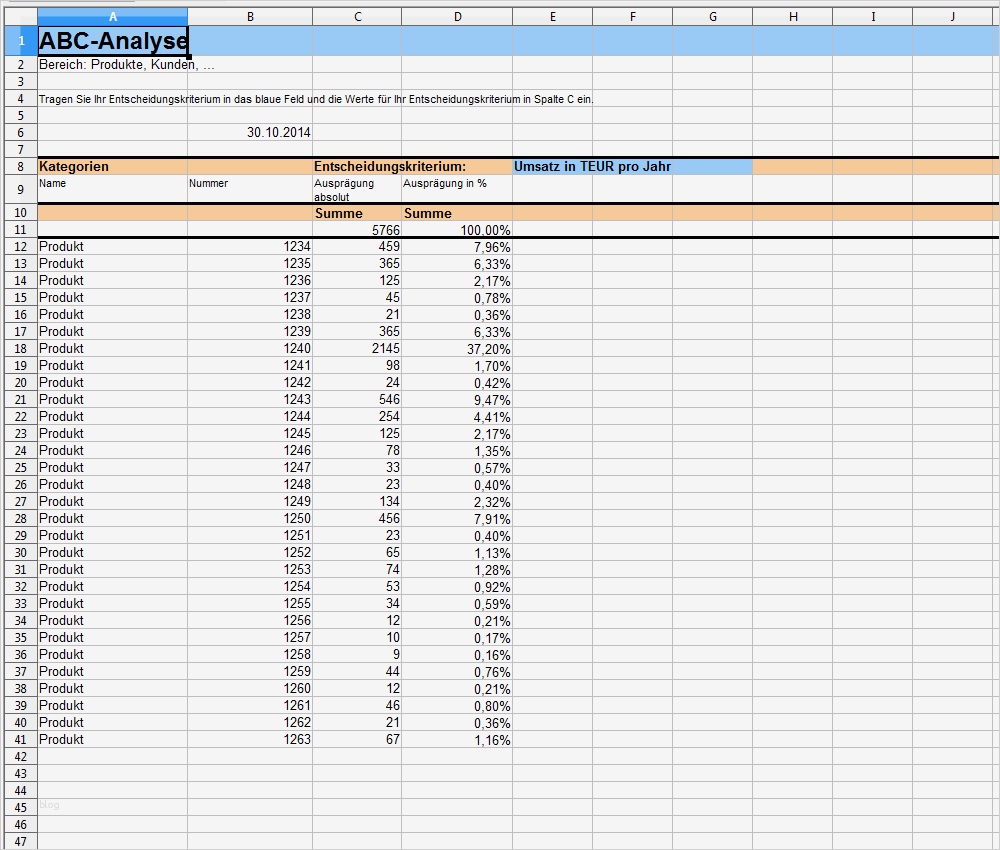
Task: Click the 37,20% percentage cell
Action: coord(457,349)
